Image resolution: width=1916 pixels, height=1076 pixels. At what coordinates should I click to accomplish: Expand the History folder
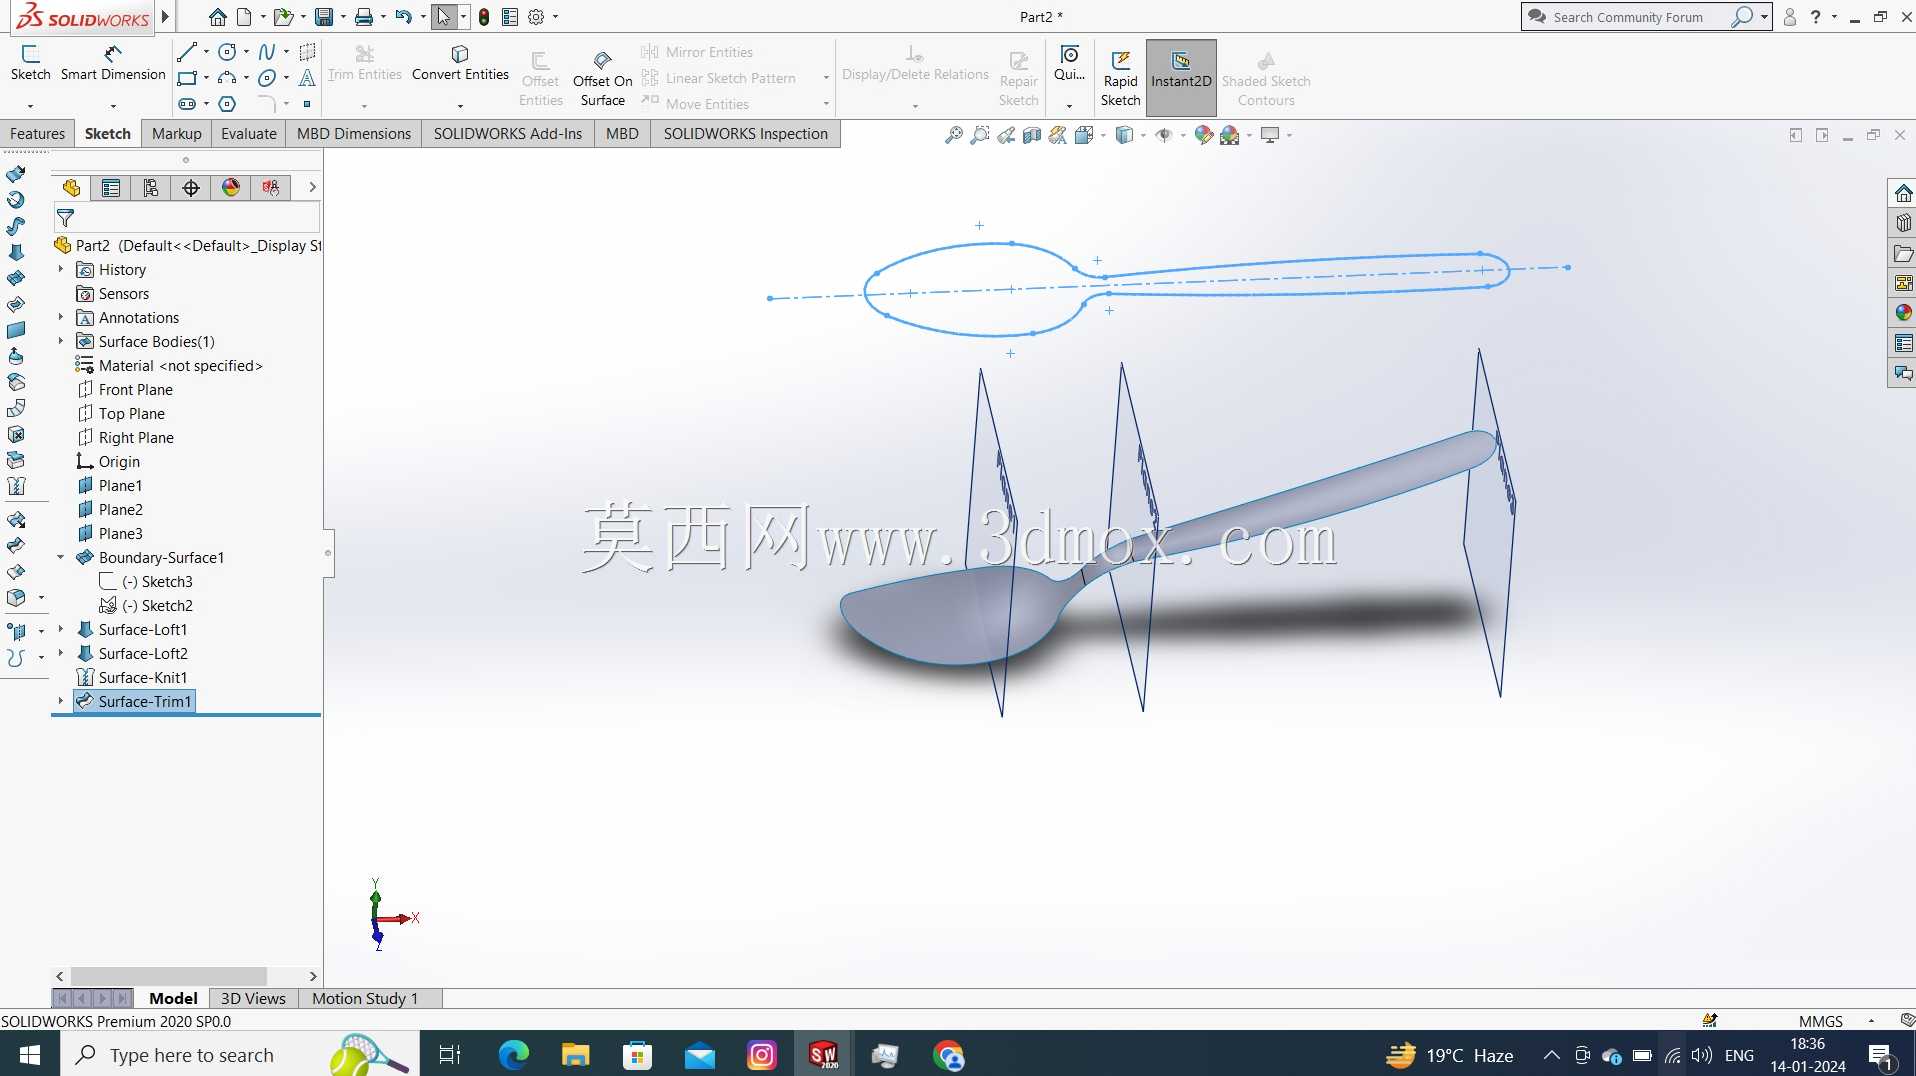tap(60, 270)
